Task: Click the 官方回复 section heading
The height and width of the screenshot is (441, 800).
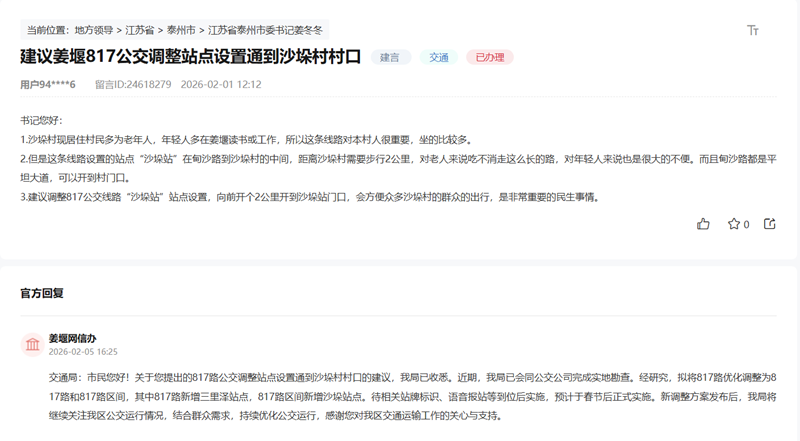Action: (x=42, y=293)
